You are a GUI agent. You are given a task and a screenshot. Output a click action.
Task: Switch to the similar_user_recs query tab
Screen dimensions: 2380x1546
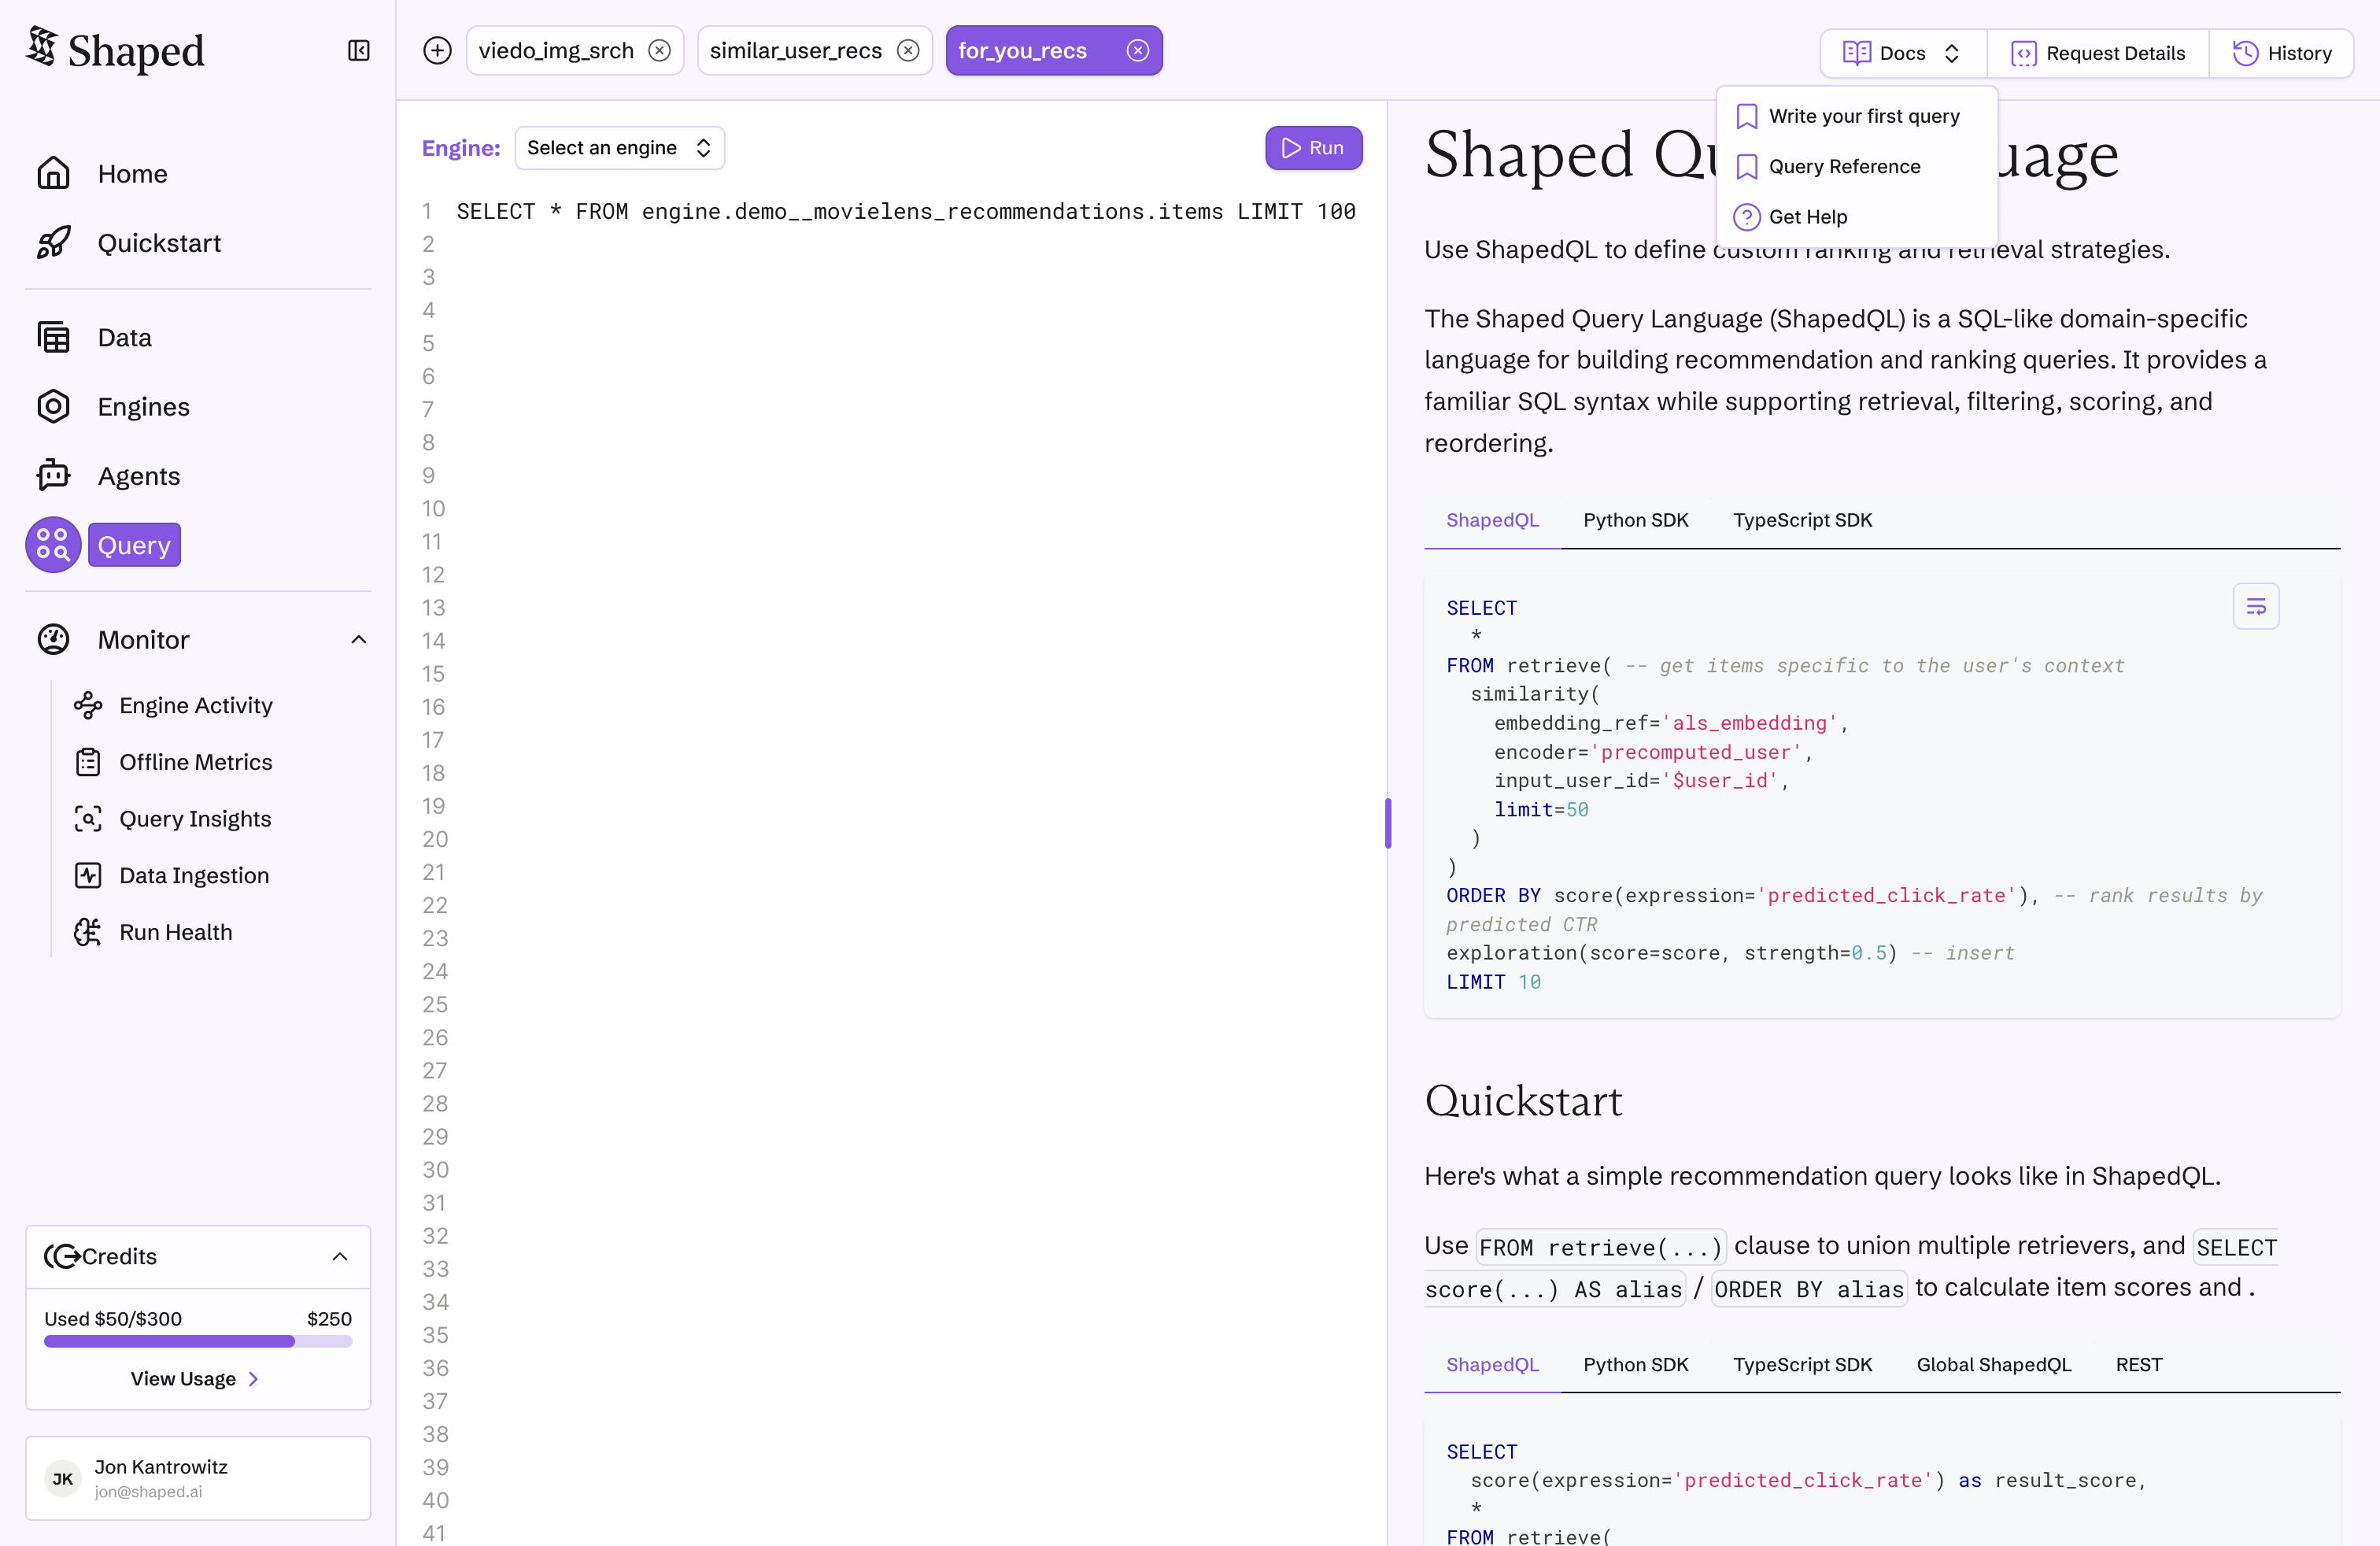pos(795,51)
